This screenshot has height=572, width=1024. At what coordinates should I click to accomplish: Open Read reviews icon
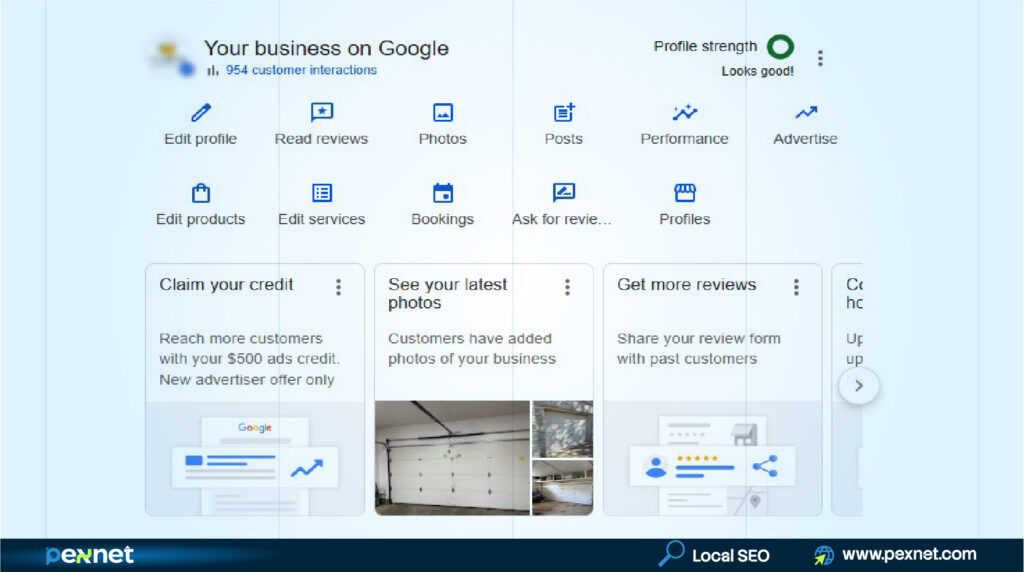[x=322, y=112]
